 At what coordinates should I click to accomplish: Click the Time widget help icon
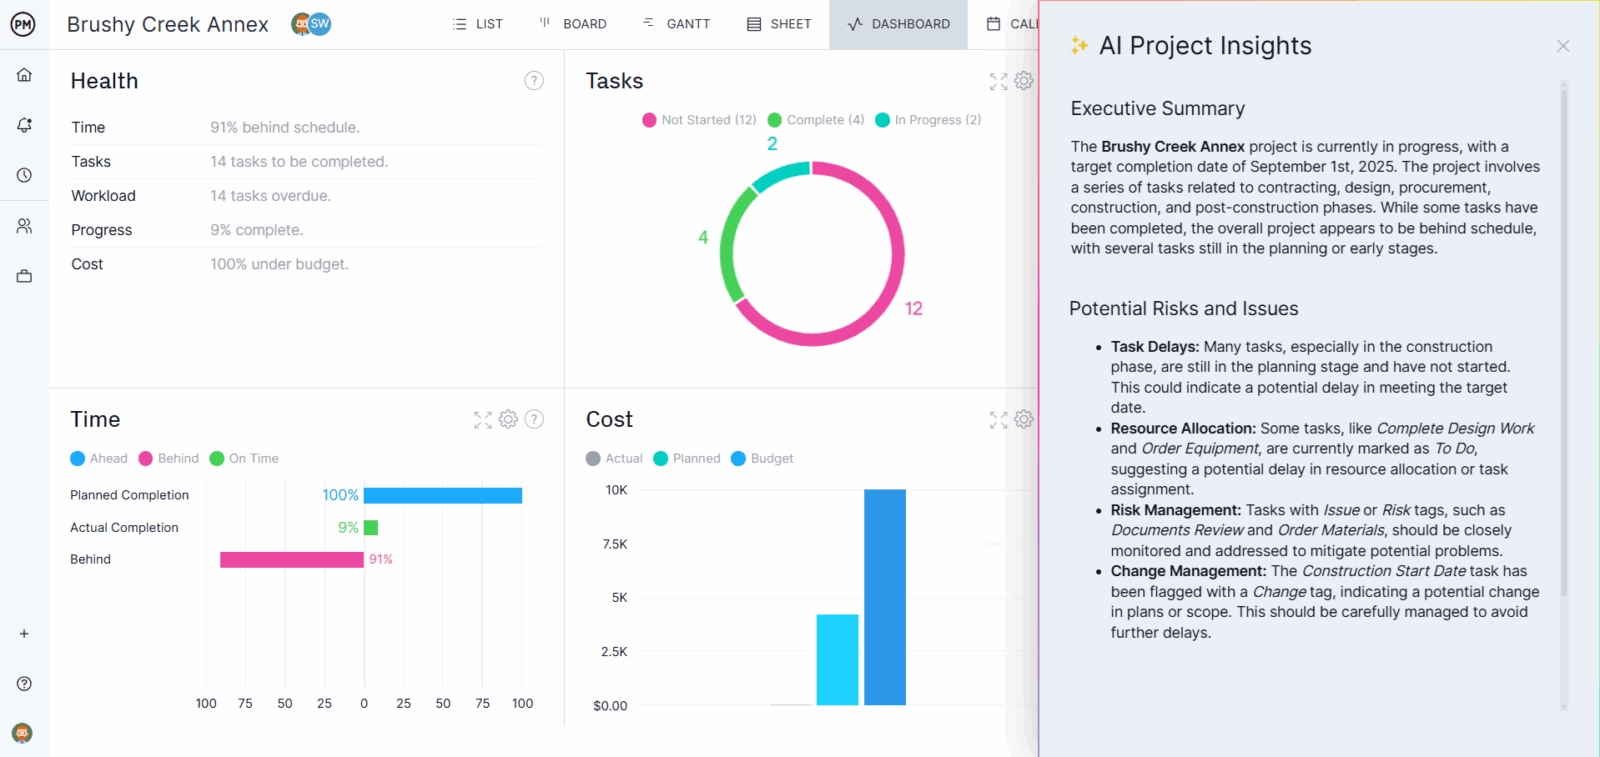click(x=534, y=419)
